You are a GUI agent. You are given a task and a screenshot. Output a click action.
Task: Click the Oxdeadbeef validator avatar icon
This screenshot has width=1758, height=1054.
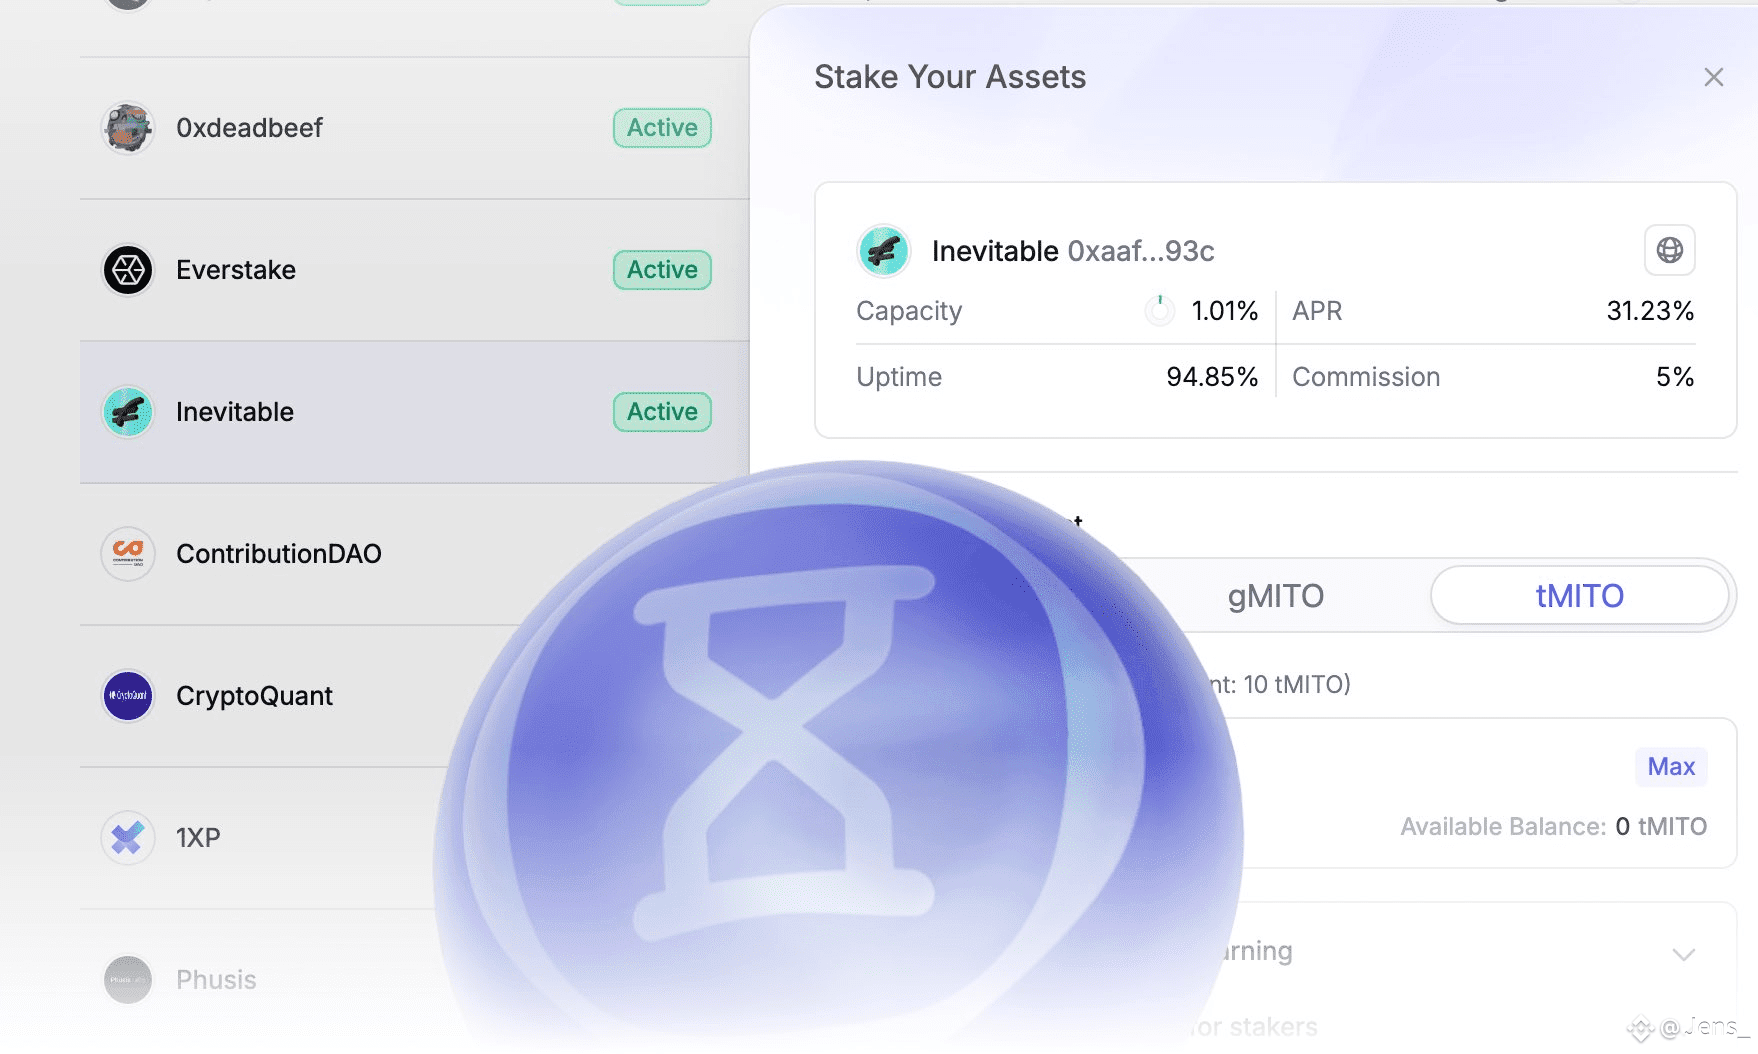128,128
